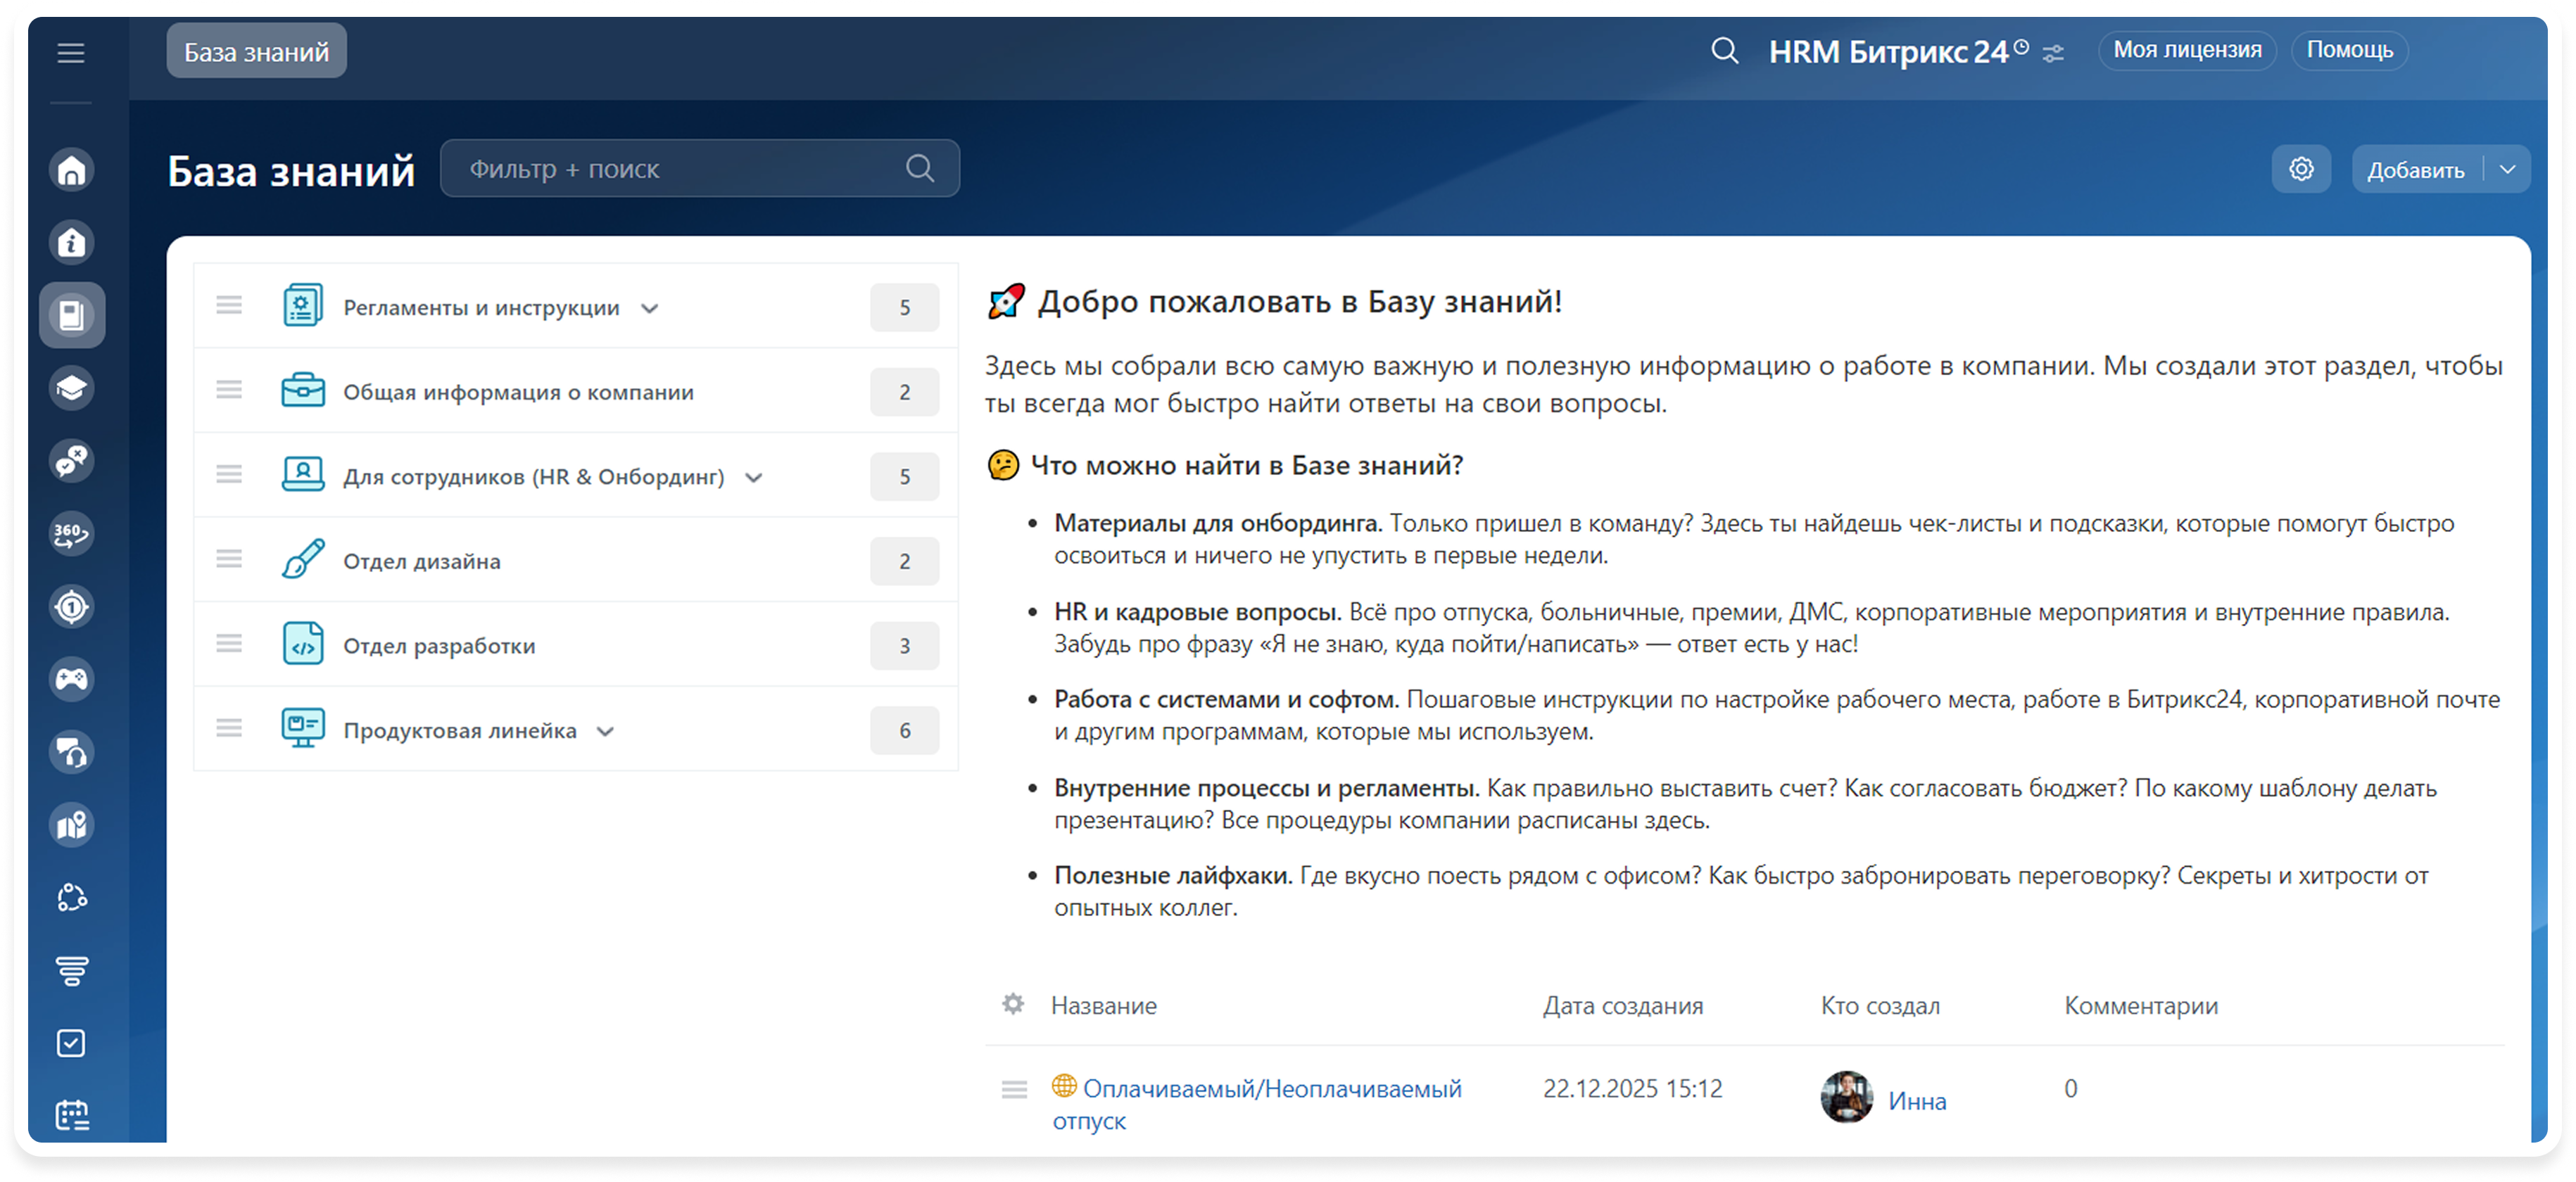Open the calendar icon in sidebar
2576x1182 pixels.
click(x=72, y=1115)
